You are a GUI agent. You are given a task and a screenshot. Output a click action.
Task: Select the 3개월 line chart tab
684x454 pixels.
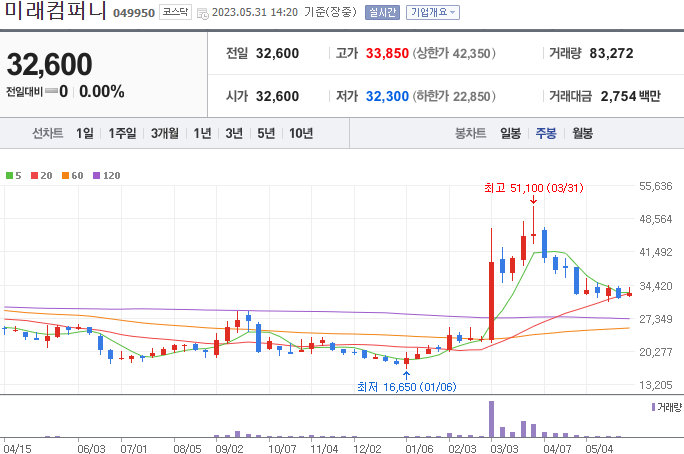tap(165, 133)
